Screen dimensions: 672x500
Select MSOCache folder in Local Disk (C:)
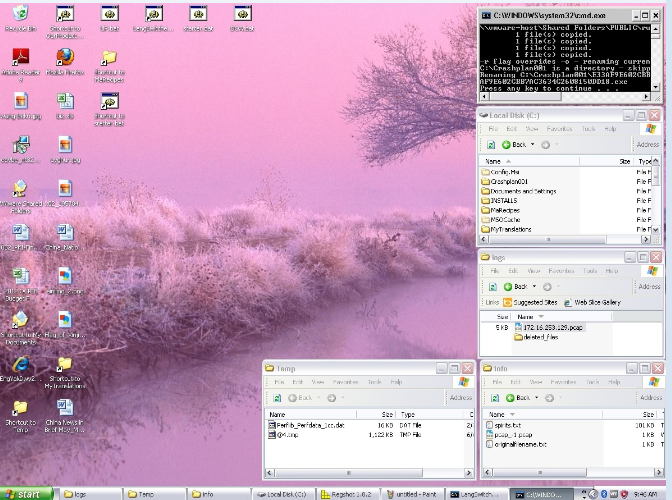501,220
